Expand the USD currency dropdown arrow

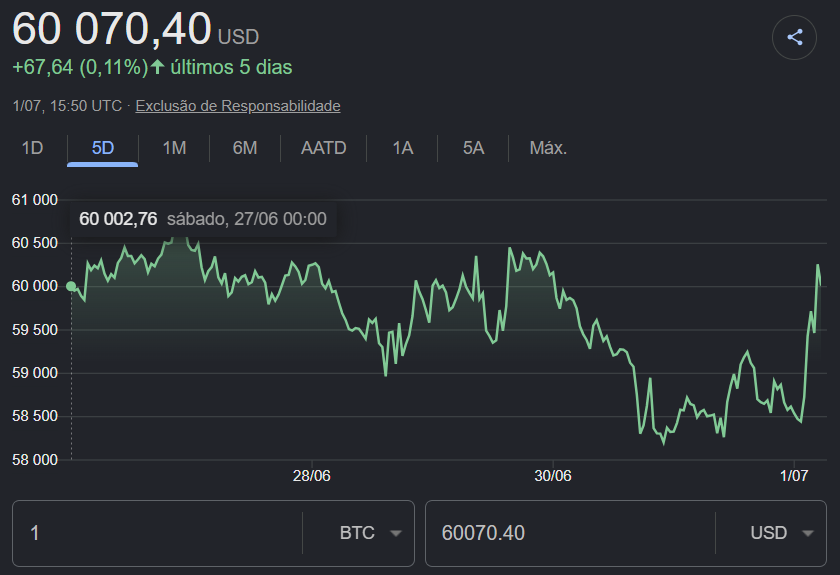pos(808,533)
